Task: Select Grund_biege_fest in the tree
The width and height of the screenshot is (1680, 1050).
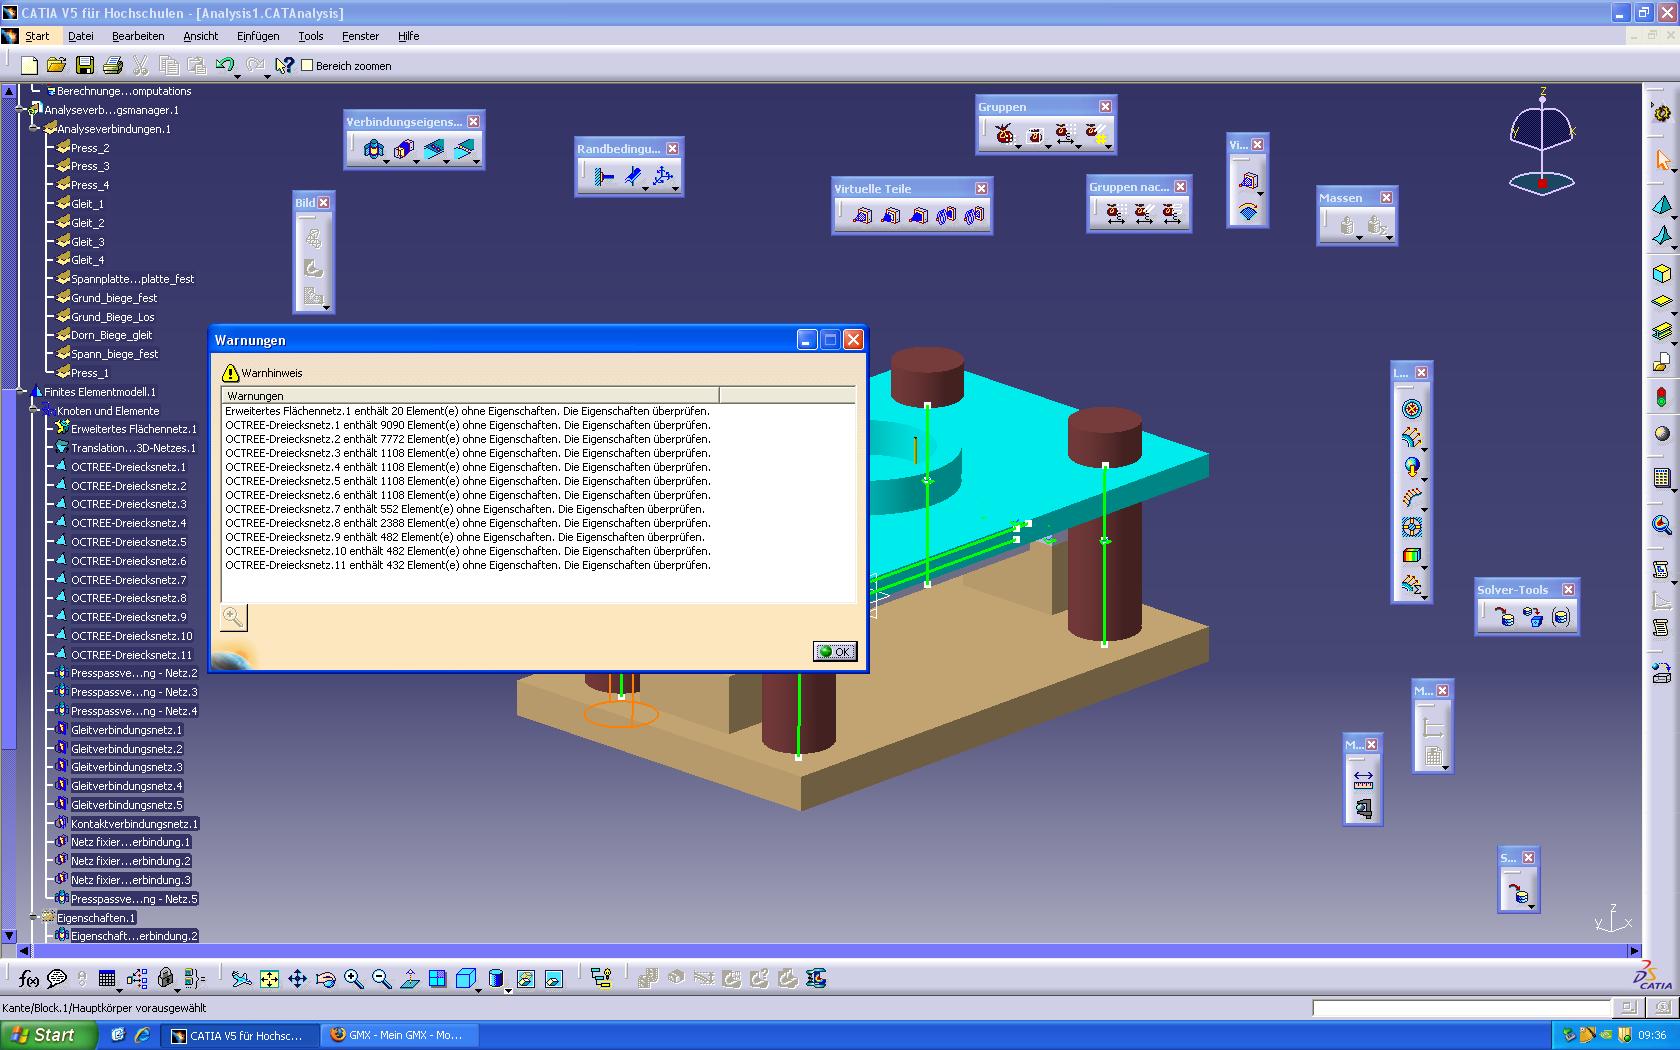Action: (114, 298)
